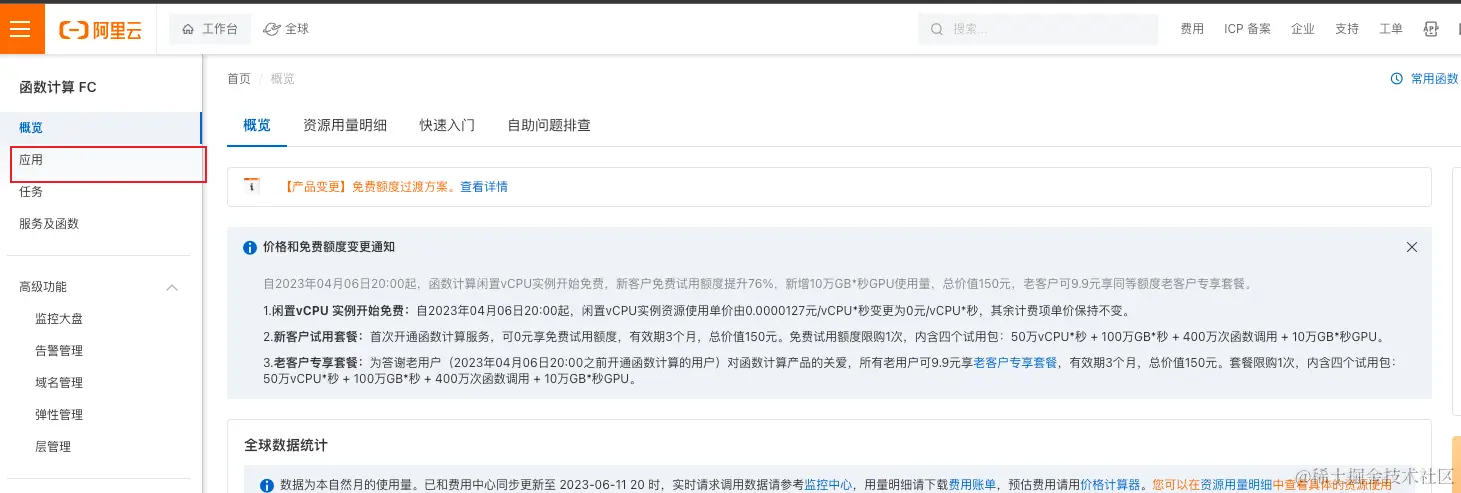Close the price change notice
The height and width of the screenshot is (493, 1461).
tap(1412, 247)
